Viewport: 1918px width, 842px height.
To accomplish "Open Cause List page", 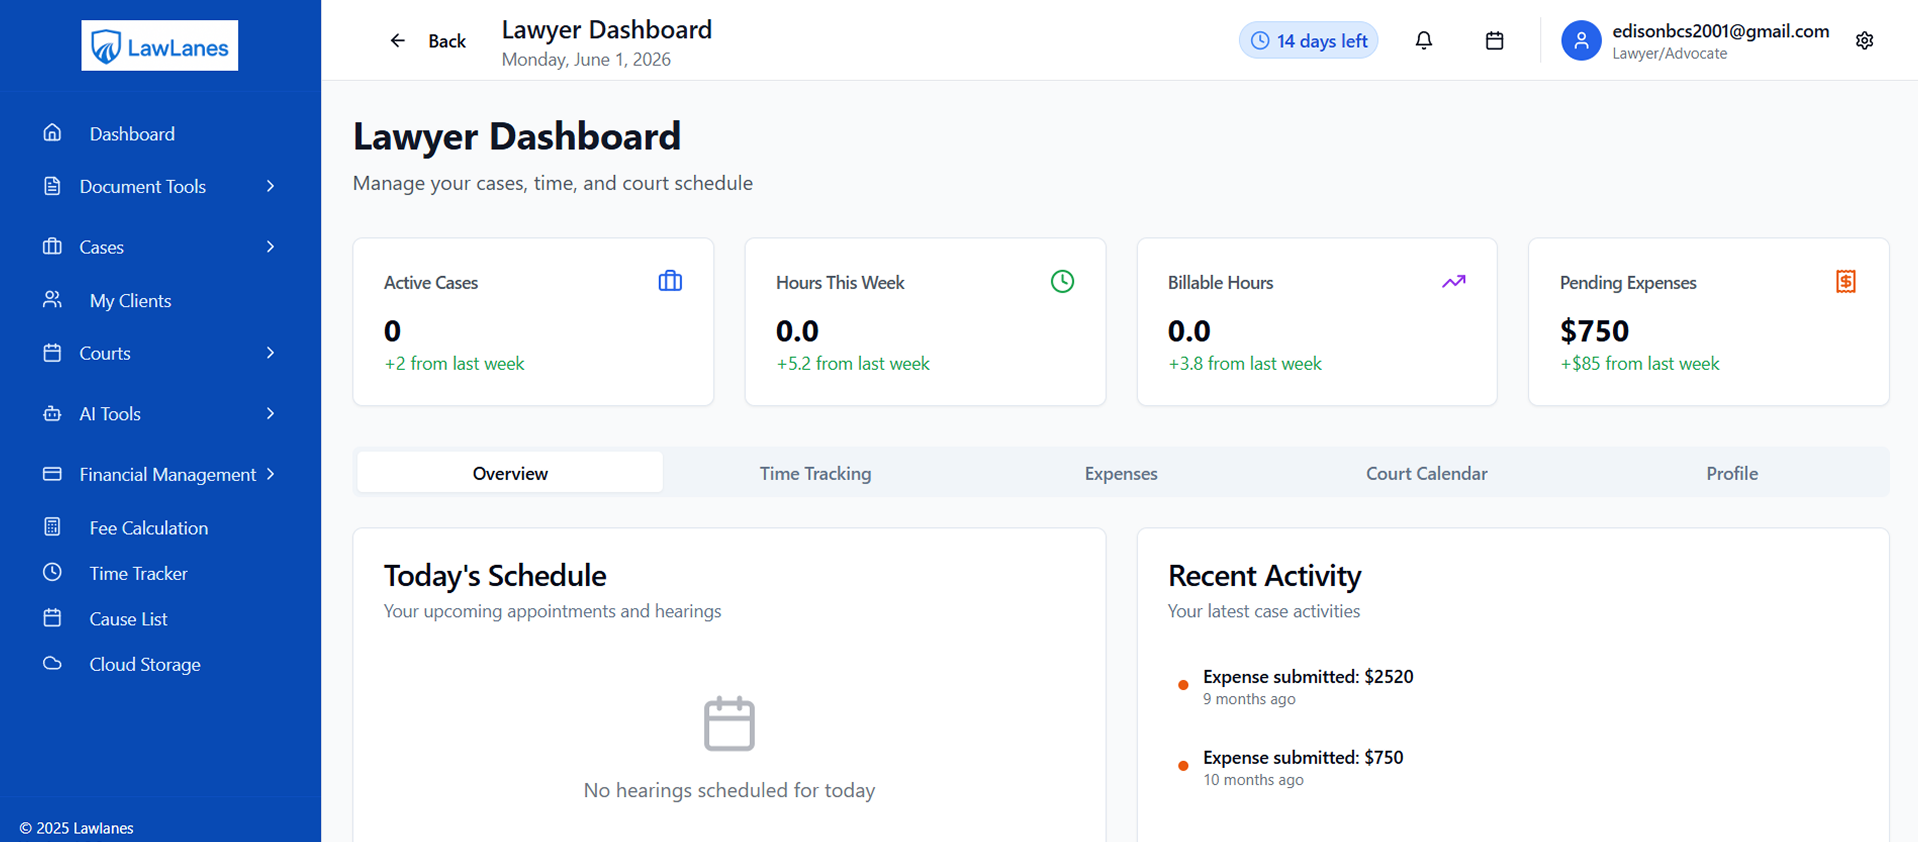I will tap(128, 619).
